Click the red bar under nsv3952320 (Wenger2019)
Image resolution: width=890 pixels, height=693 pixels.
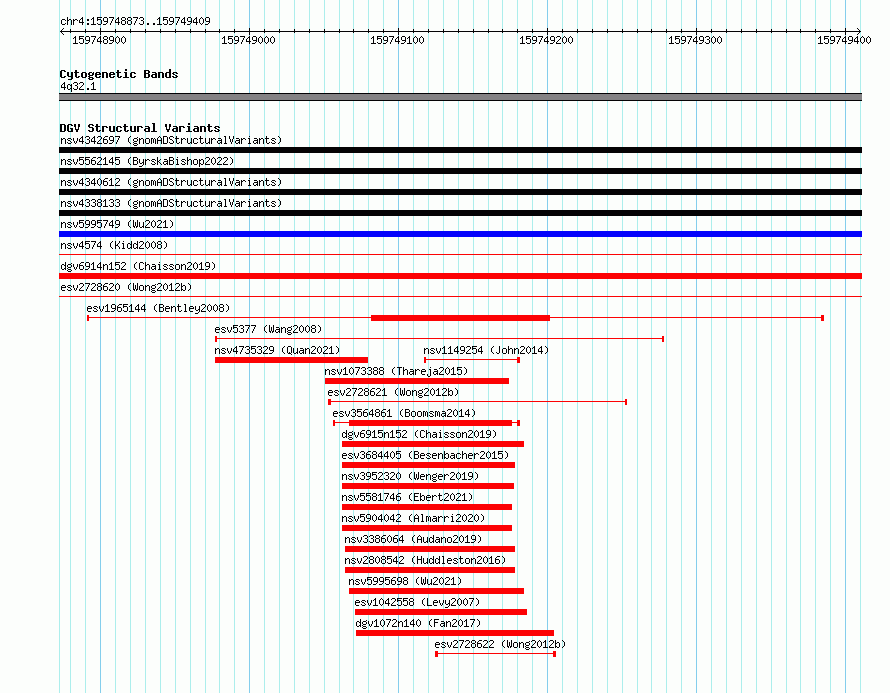pos(427,486)
